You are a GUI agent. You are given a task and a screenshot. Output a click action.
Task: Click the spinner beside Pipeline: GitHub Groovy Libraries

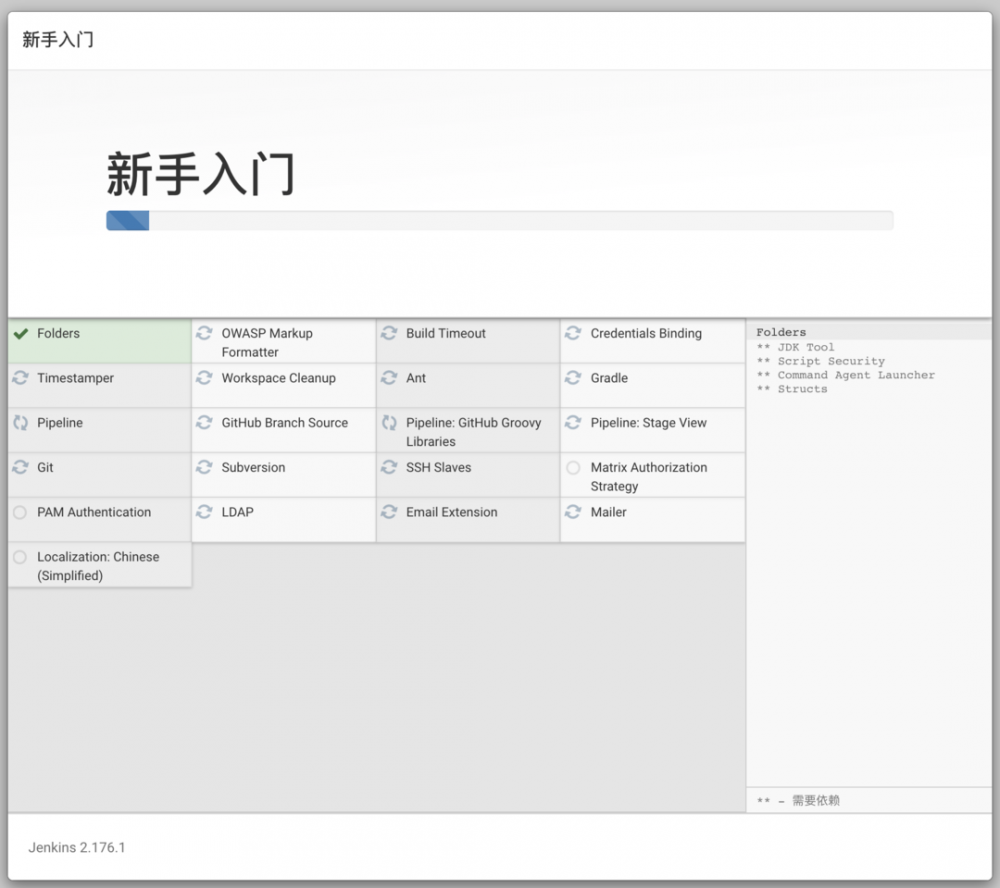point(389,423)
